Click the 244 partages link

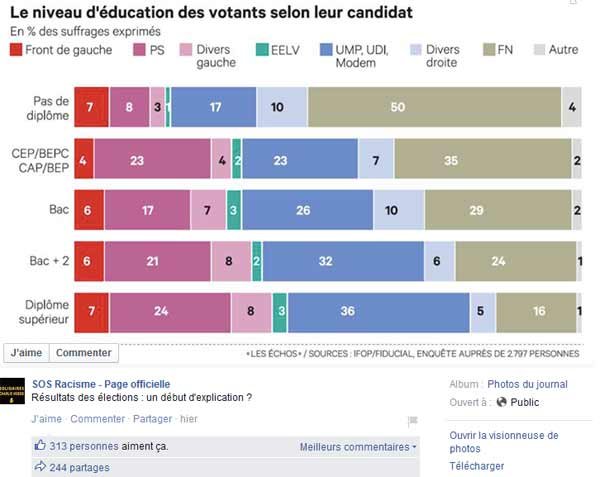click(x=79, y=467)
